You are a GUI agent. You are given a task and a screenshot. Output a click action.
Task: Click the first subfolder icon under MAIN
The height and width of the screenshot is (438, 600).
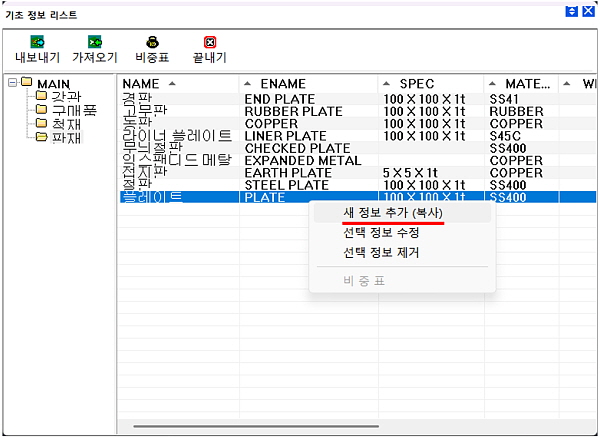41,95
